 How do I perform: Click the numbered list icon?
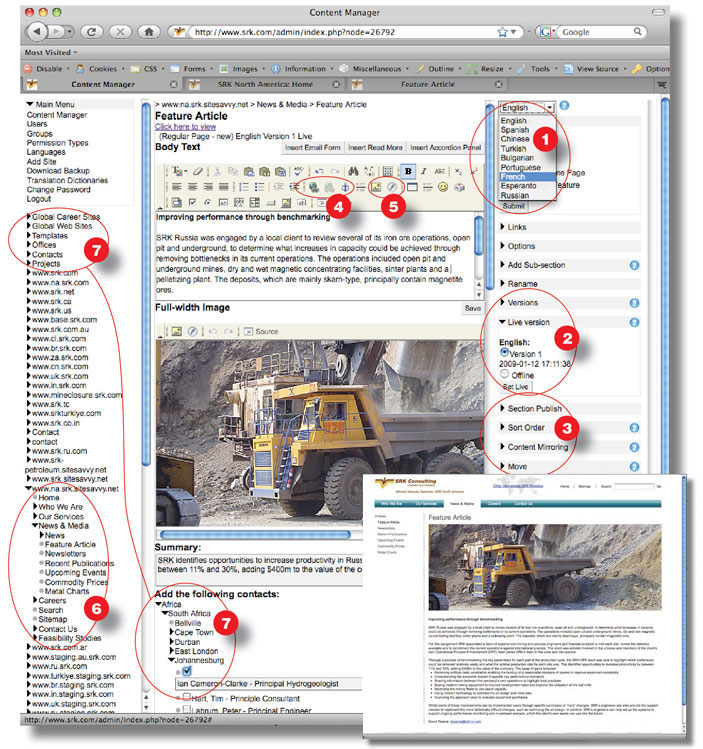[x=244, y=187]
